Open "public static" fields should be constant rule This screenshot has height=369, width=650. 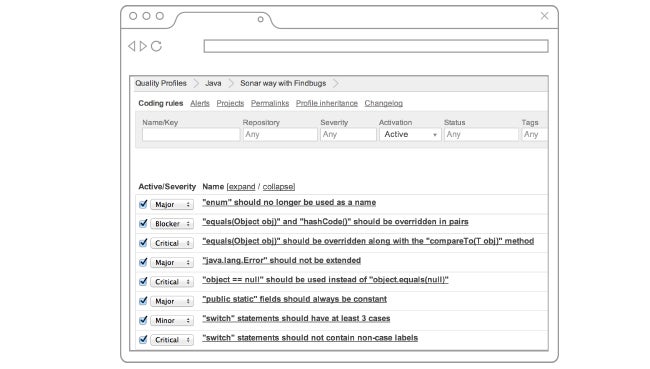(x=294, y=299)
